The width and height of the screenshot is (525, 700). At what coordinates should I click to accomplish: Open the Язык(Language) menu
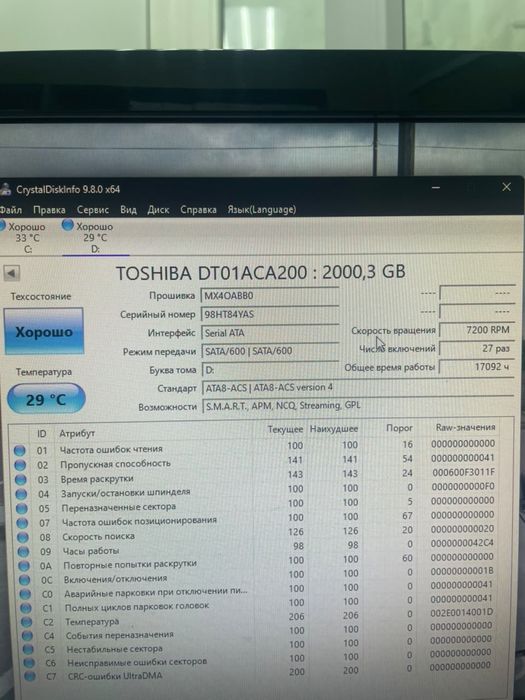pos(261,209)
